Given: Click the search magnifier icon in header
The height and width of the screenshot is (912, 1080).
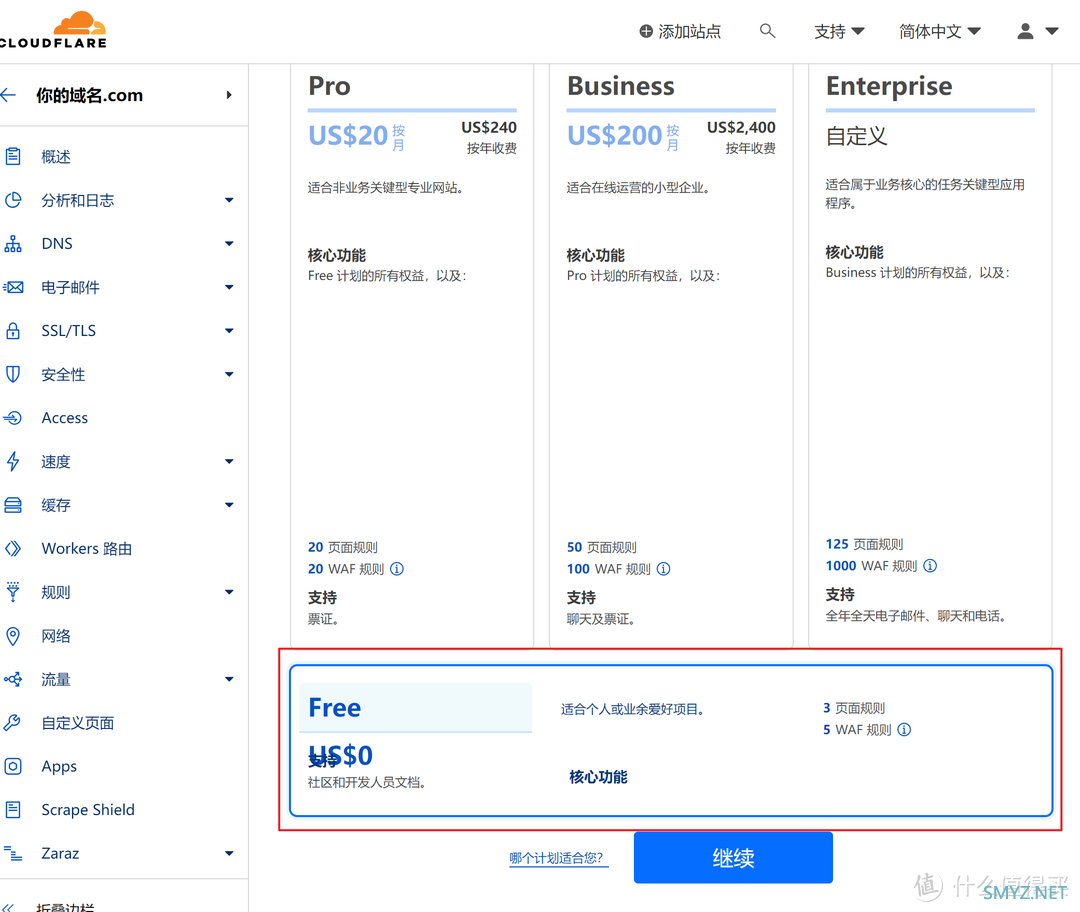Looking at the screenshot, I should (767, 31).
